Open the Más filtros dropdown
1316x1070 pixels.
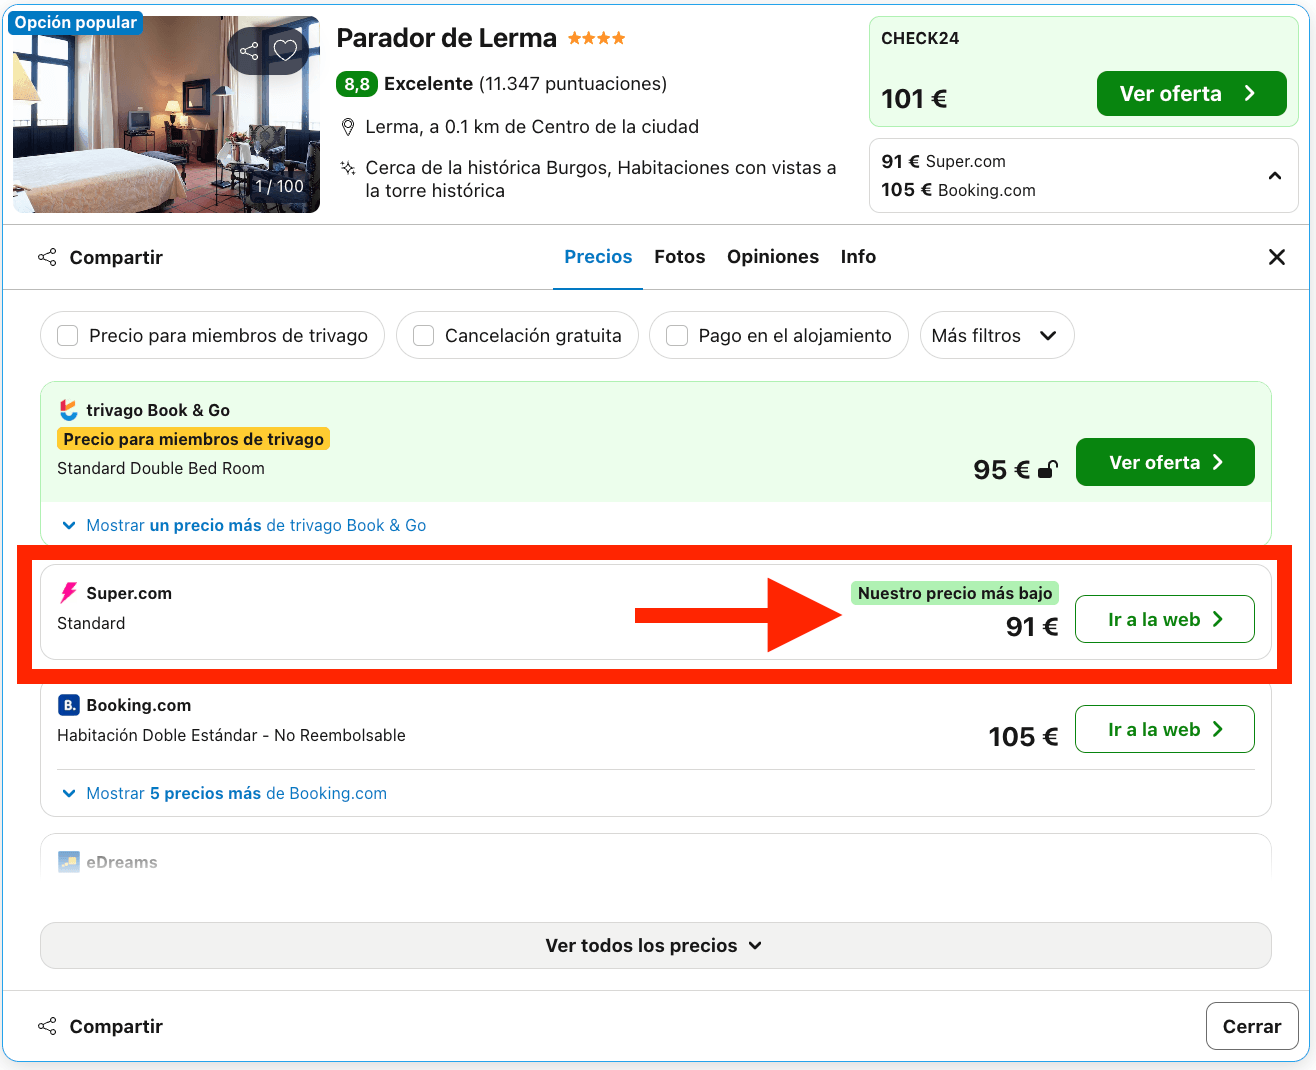click(997, 335)
